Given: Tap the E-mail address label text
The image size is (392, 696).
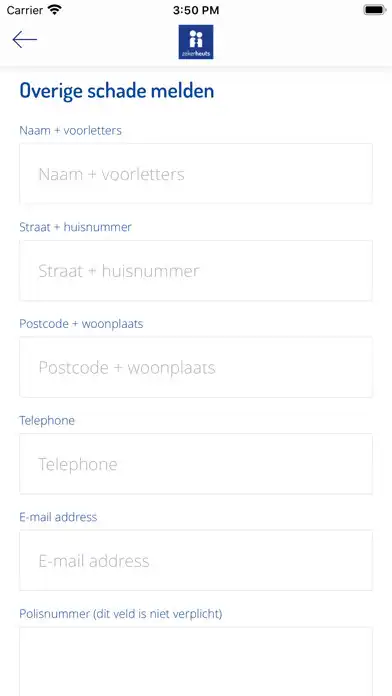Looking at the screenshot, I should pos(58,517).
